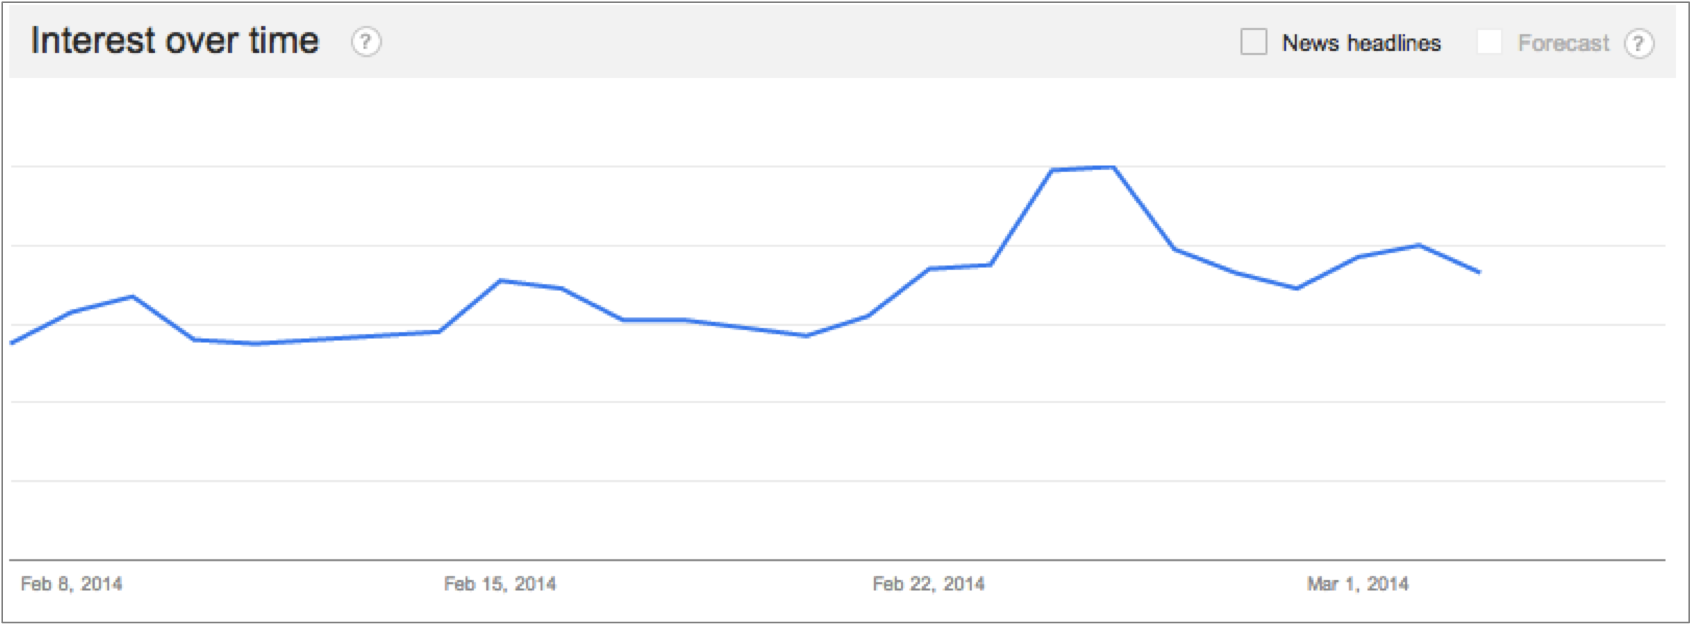Click the last small peak after Mar 1

tap(1419, 245)
